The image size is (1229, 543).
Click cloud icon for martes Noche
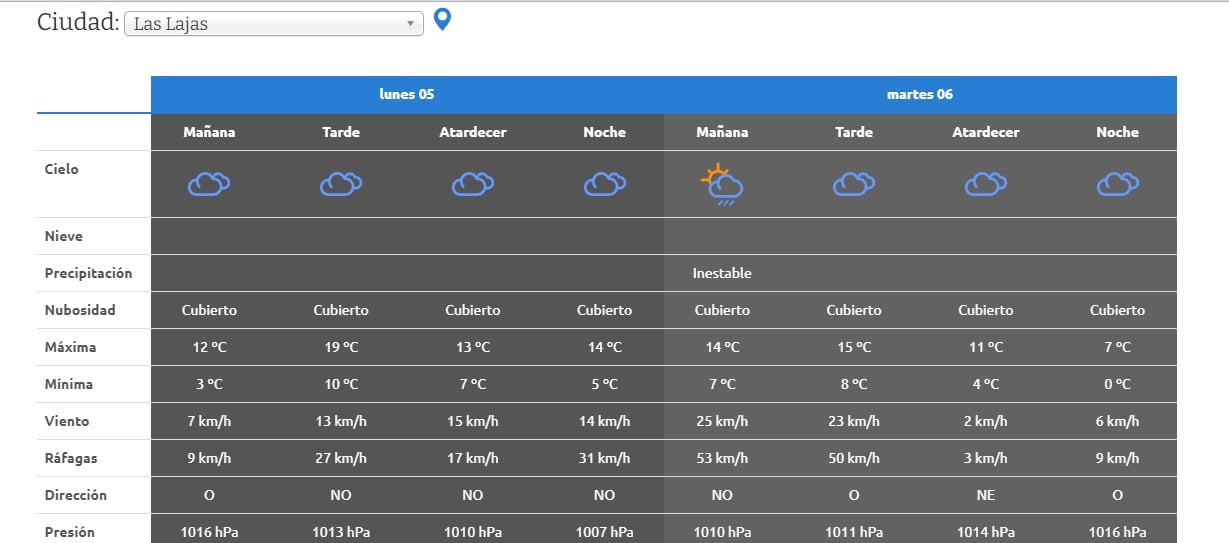[1118, 184]
